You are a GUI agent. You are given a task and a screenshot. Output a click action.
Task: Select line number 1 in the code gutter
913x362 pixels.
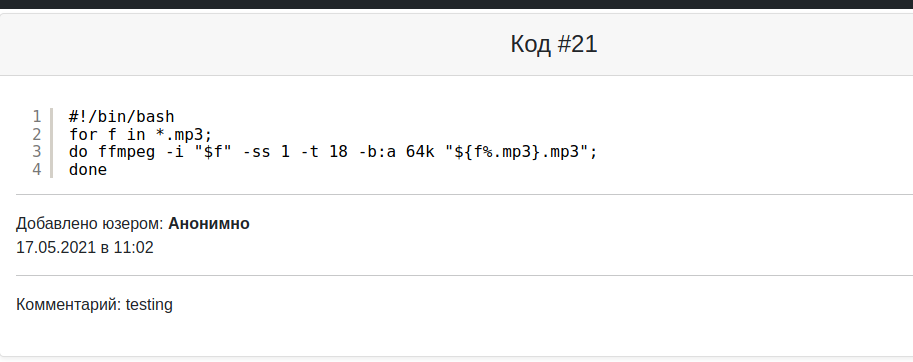37,116
